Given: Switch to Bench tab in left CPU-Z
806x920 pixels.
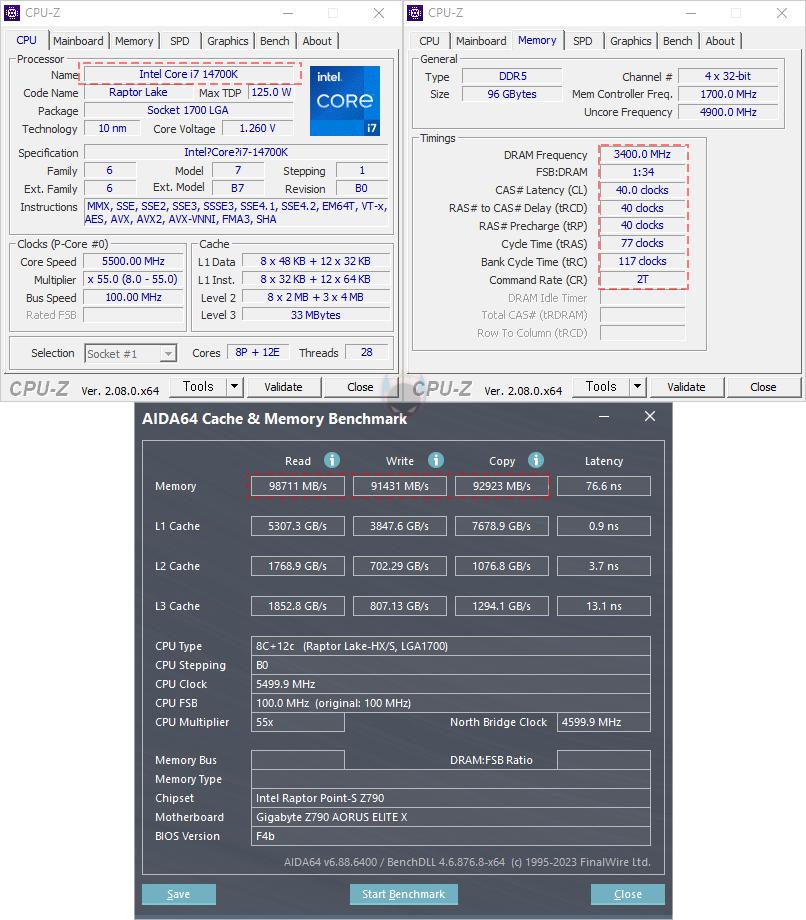Looking at the screenshot, I should [275, 41].
